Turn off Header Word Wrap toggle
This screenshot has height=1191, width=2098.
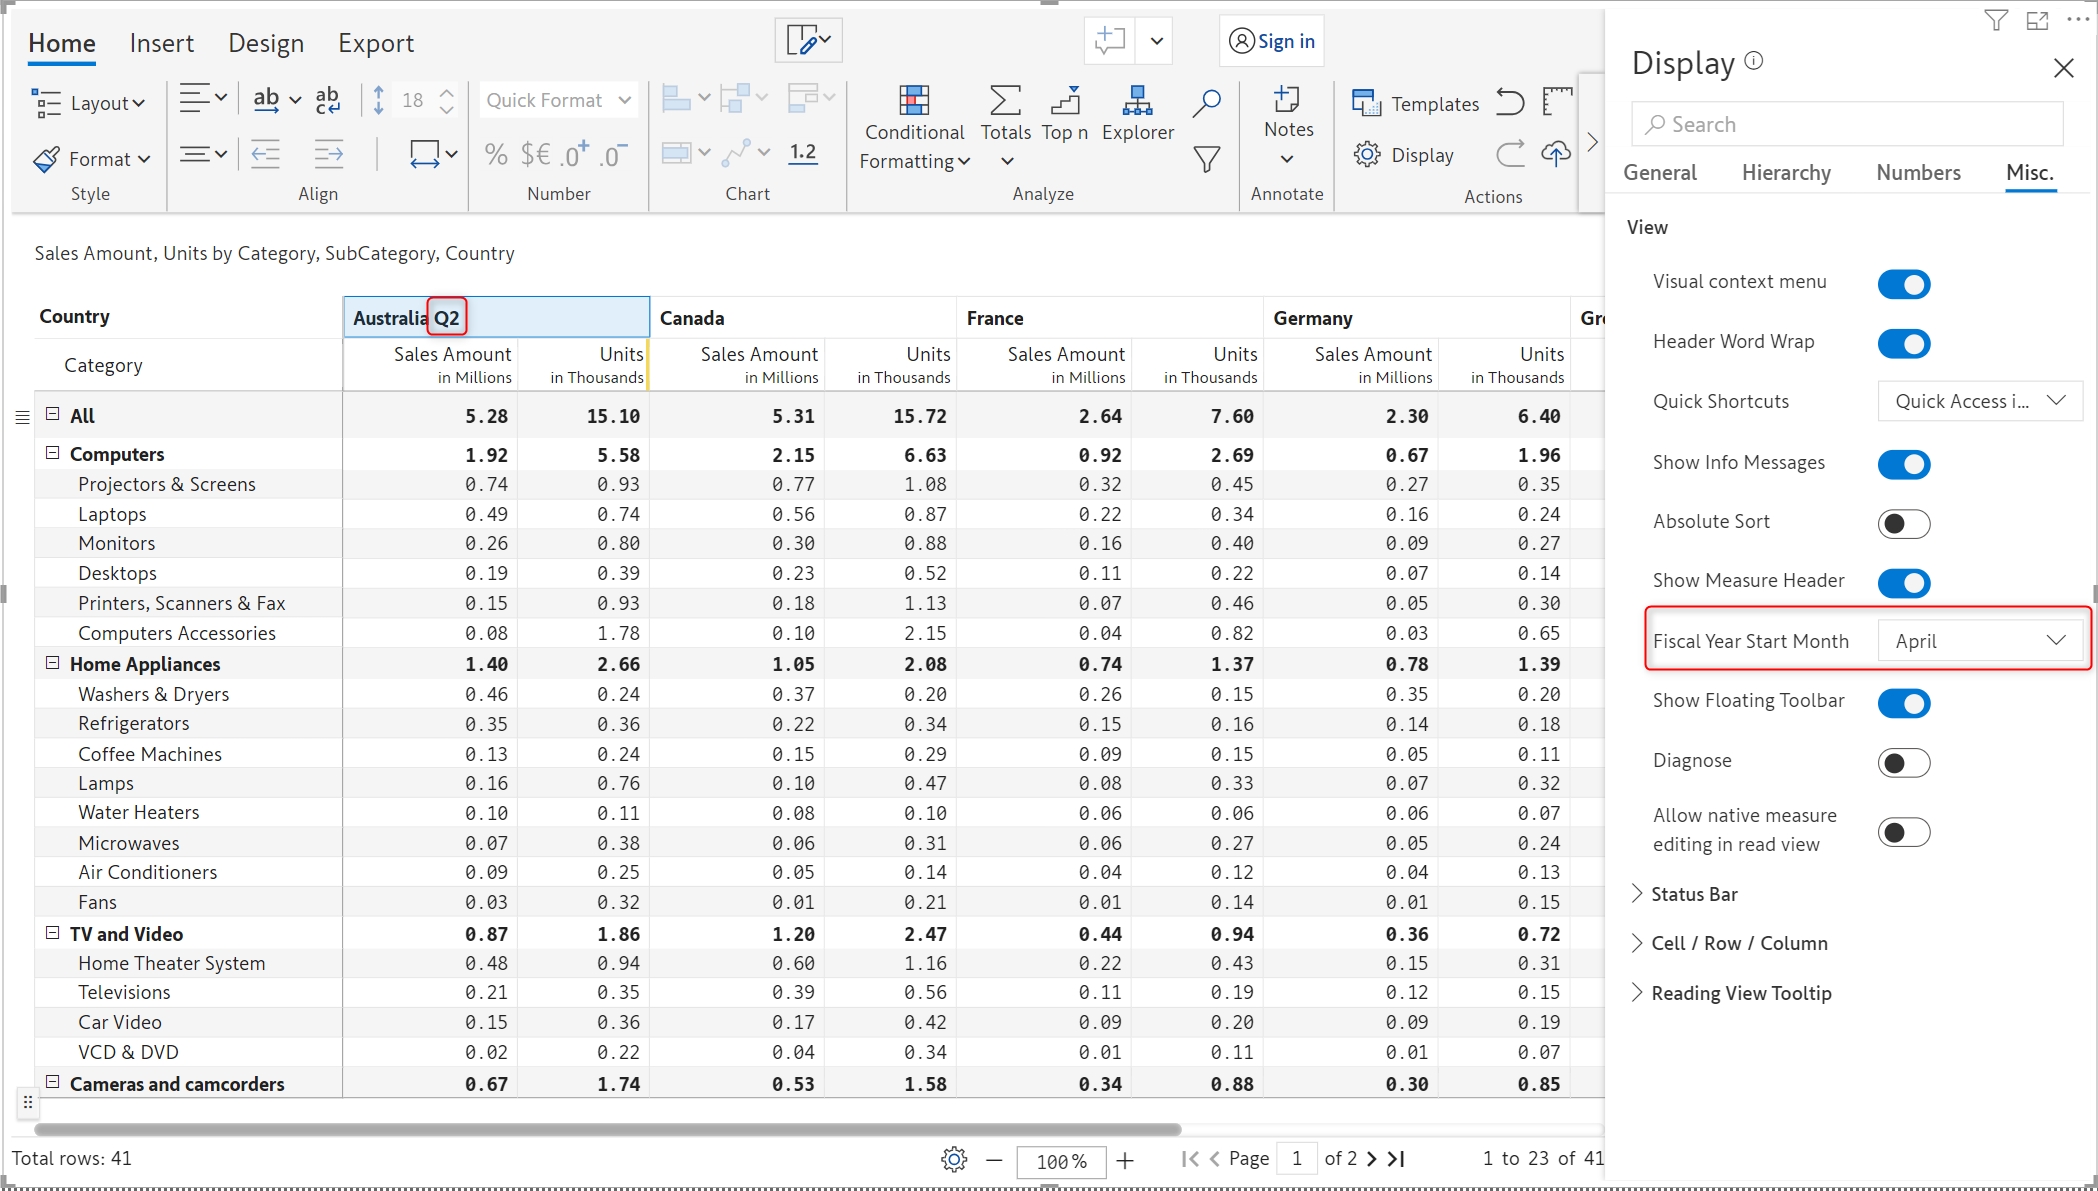pos(1903,344)
